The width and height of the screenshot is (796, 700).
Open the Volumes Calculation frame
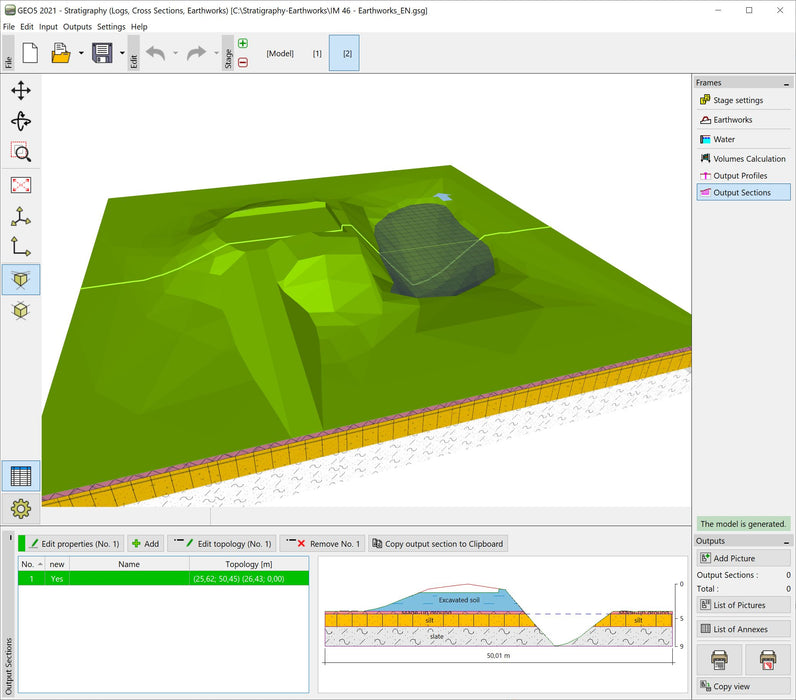pyautogui.click(x=742, y=158)
